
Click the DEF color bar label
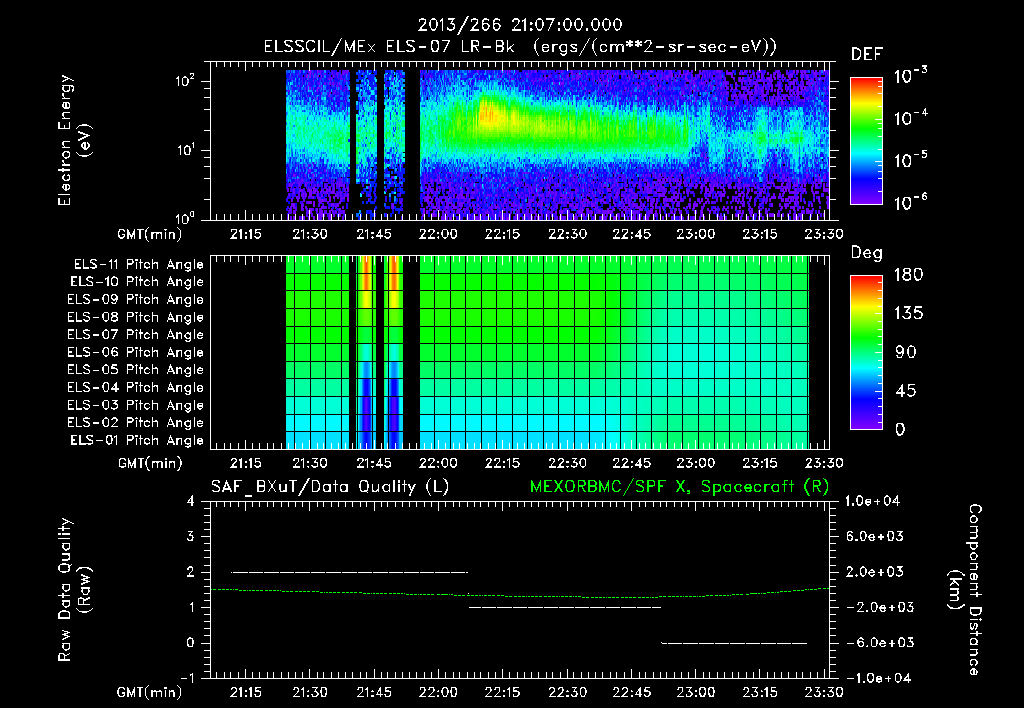866,54
